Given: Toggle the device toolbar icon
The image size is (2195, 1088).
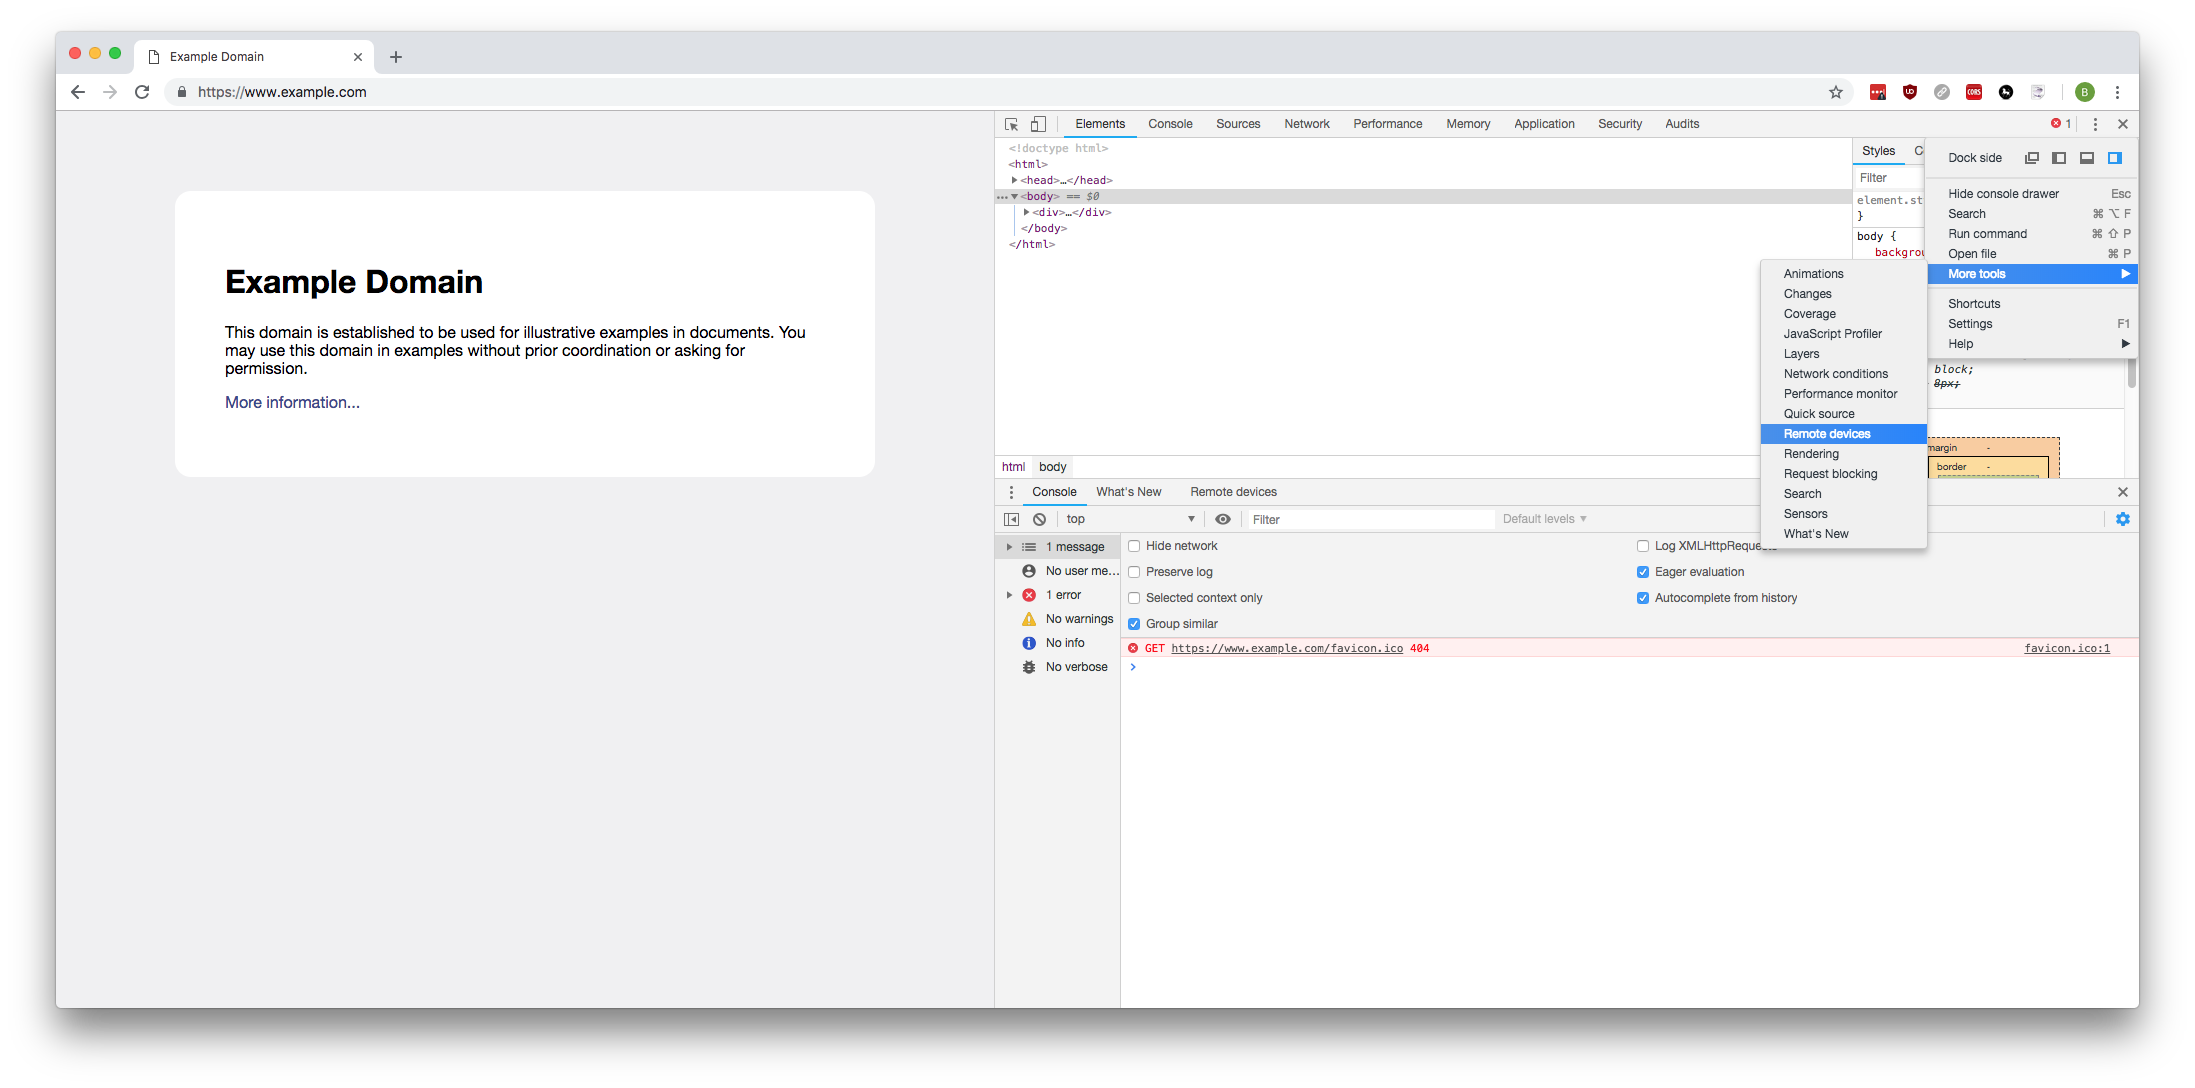Looking at the screenshot, I should (x=1038, y=124).
